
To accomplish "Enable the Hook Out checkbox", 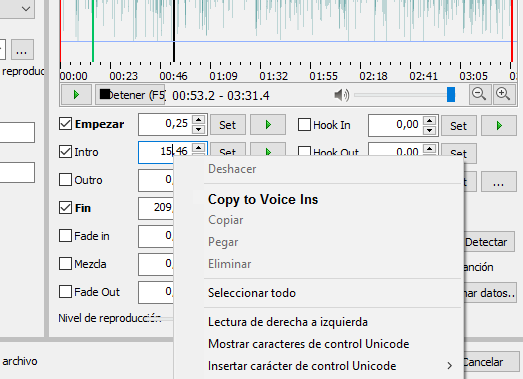I will pyautogui.click(x=304, y=151).
